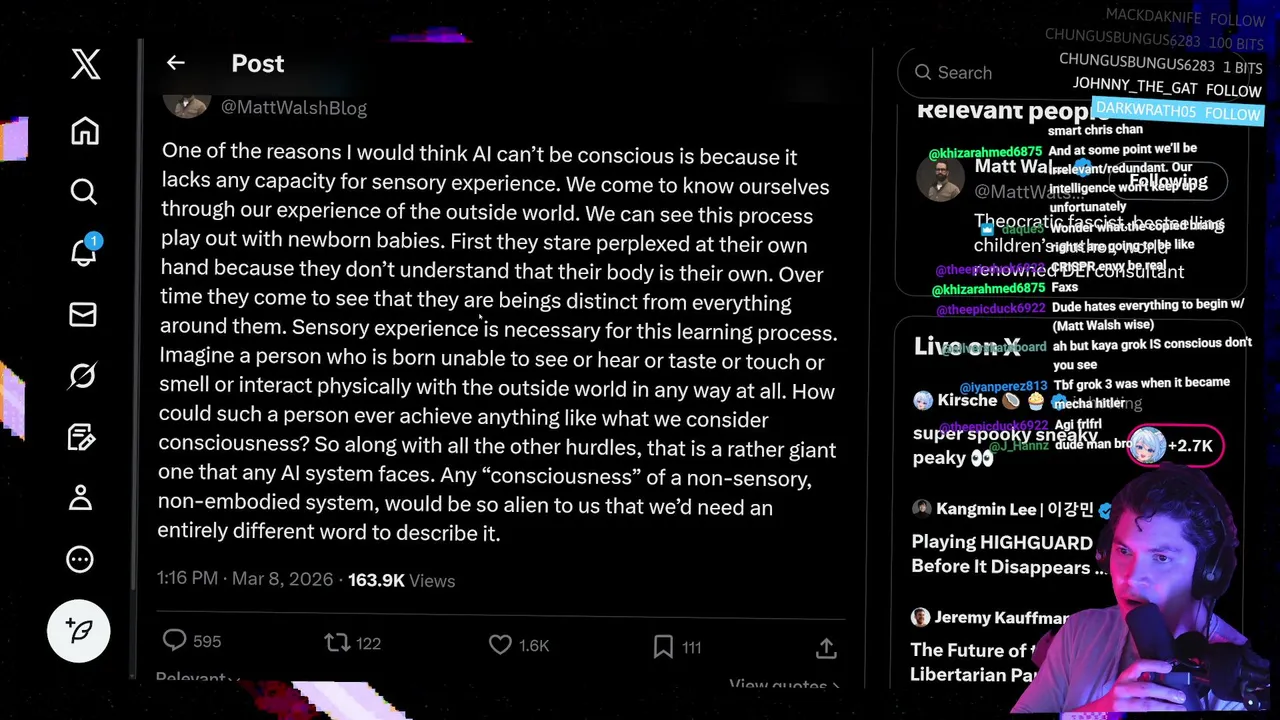The height and width of the screenshot is (720, 1280).
Task: Click the X logo in the sidebar
Action: pyautogui.click(x=86, y=64)
